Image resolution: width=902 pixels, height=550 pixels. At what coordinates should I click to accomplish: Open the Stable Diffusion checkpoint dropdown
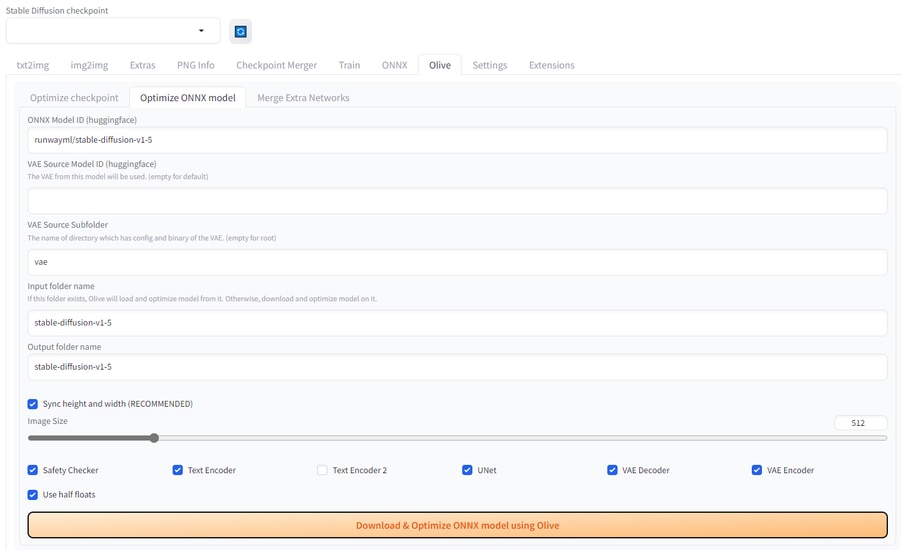112,31
